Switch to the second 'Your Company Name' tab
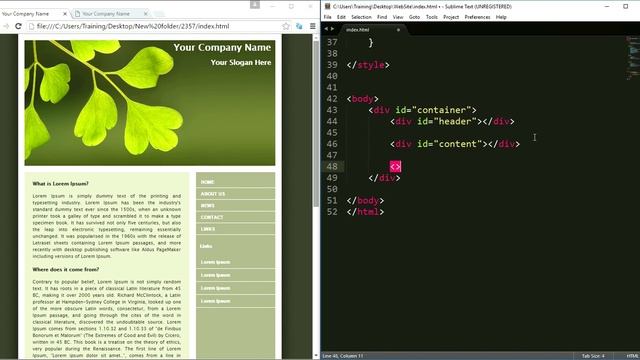 point(106,14)
